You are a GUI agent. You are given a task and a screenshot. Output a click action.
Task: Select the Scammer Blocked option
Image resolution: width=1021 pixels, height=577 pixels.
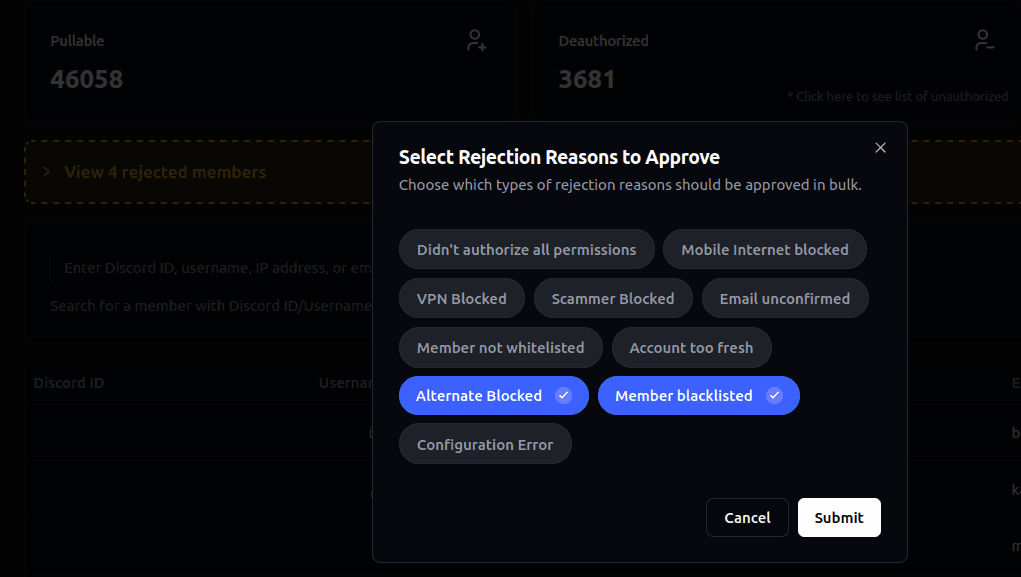pyautogui.click(x=612, y=299)
